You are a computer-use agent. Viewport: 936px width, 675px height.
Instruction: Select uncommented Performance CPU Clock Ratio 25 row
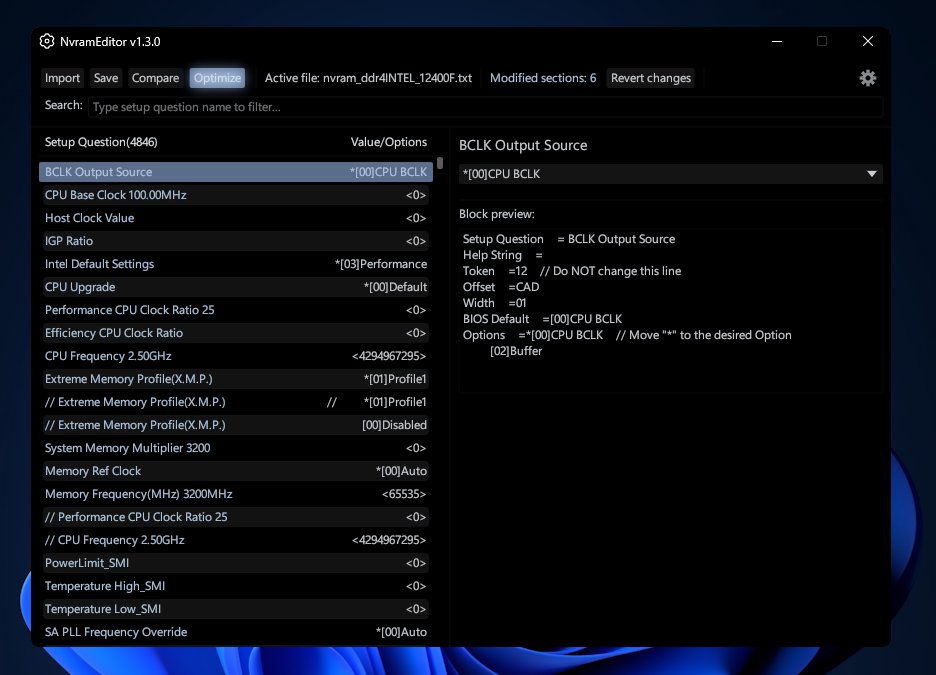coord(236,310)
